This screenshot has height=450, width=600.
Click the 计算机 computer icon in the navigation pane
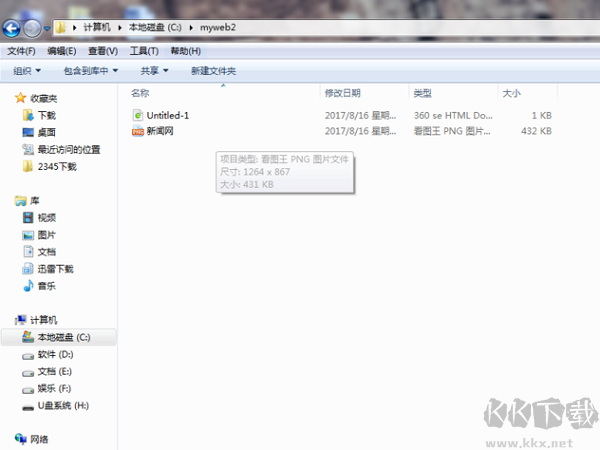pos(21,320)
